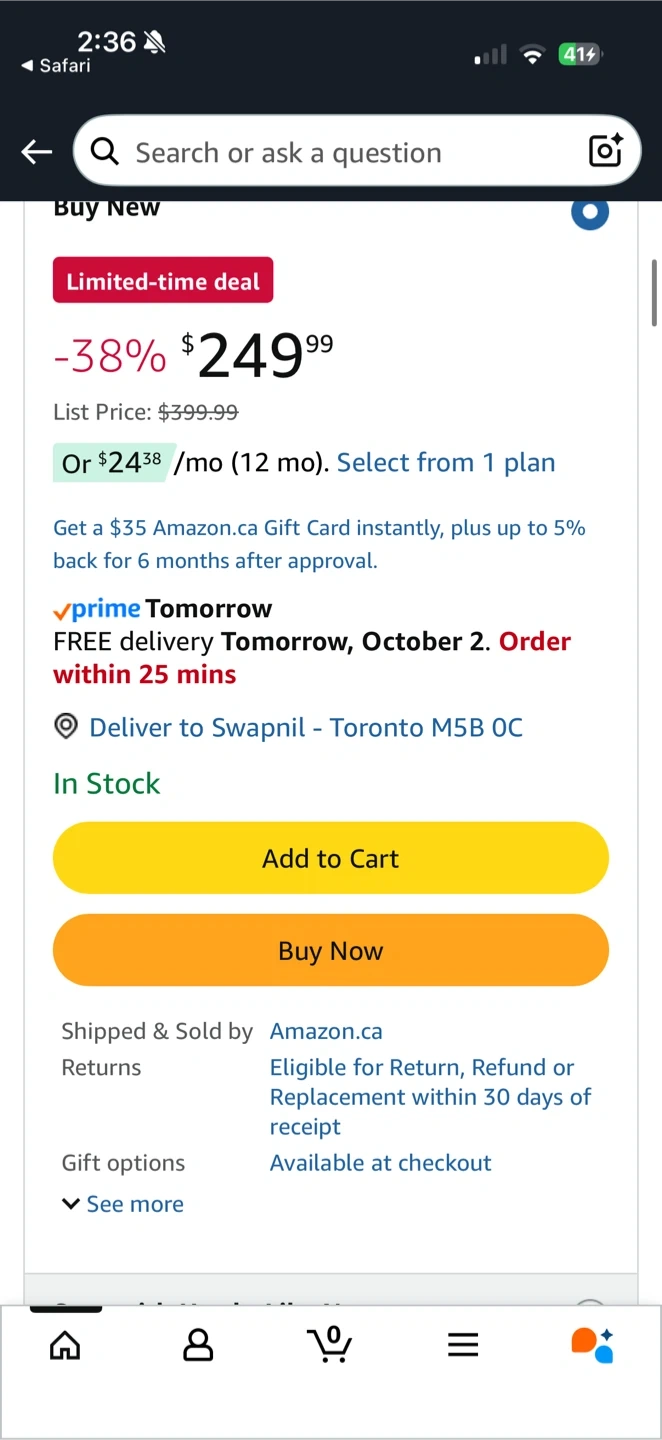Select the Buy New radio button

(589, 212)
